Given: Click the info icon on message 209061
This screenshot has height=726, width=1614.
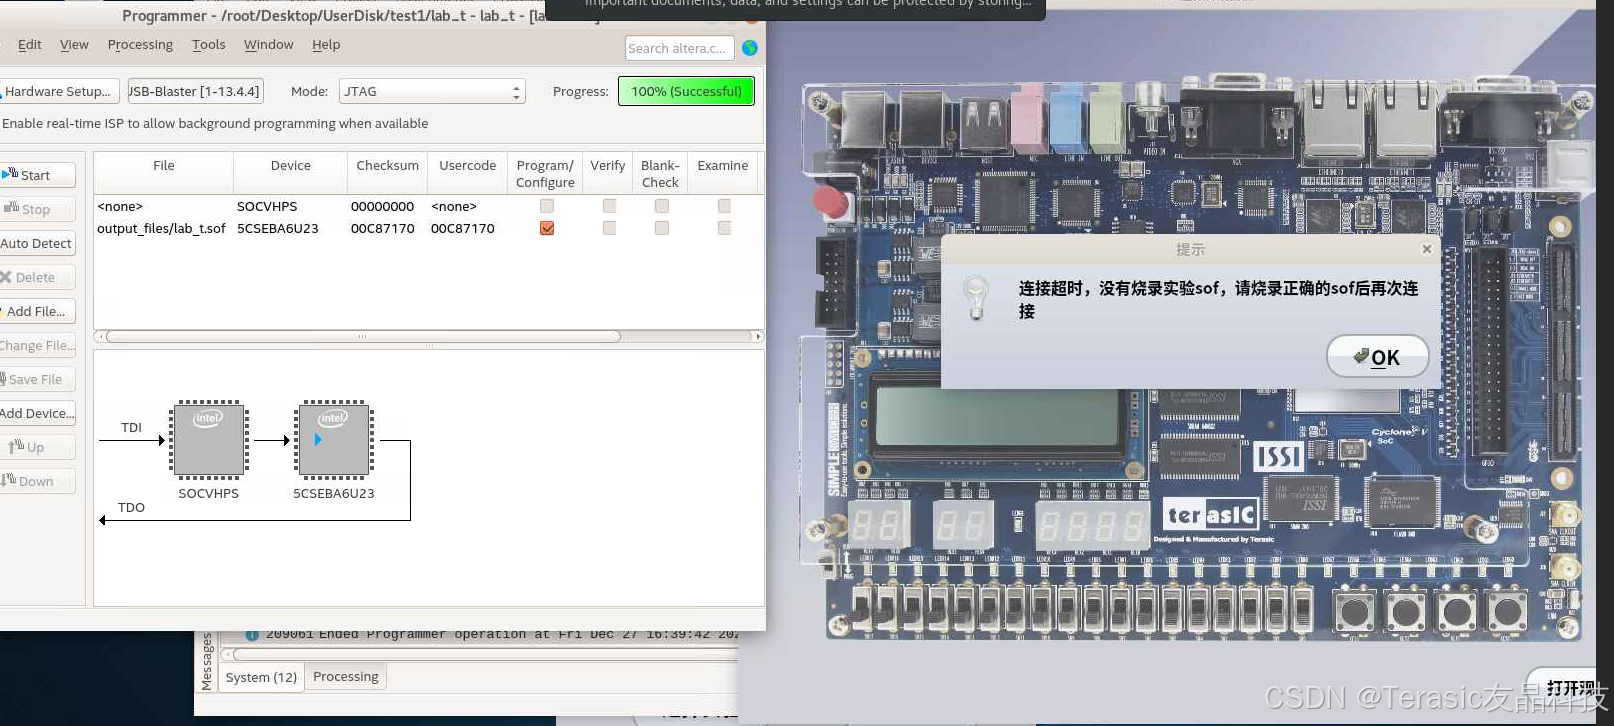Looking at the screenshot, I should (252, 634).
